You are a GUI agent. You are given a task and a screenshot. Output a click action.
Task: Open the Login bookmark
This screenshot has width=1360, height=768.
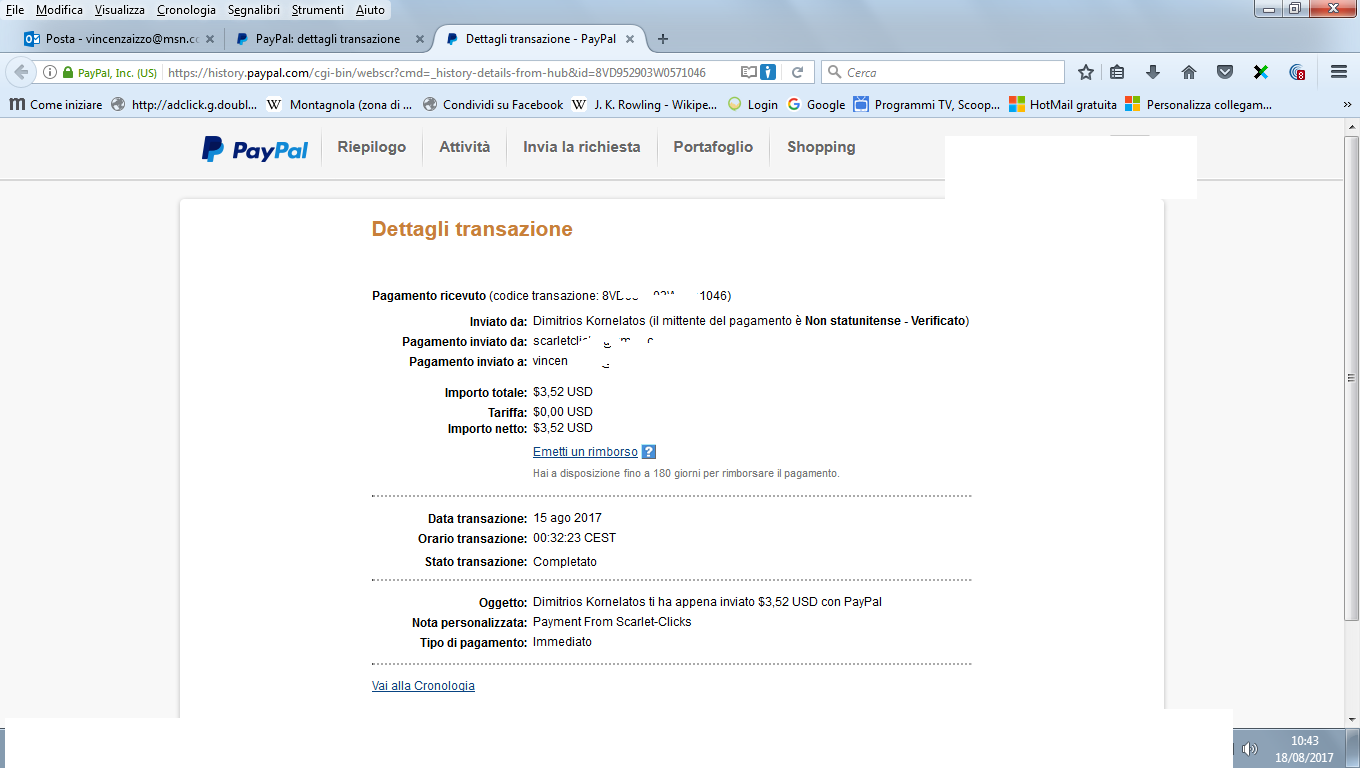(x=753, y=104)
